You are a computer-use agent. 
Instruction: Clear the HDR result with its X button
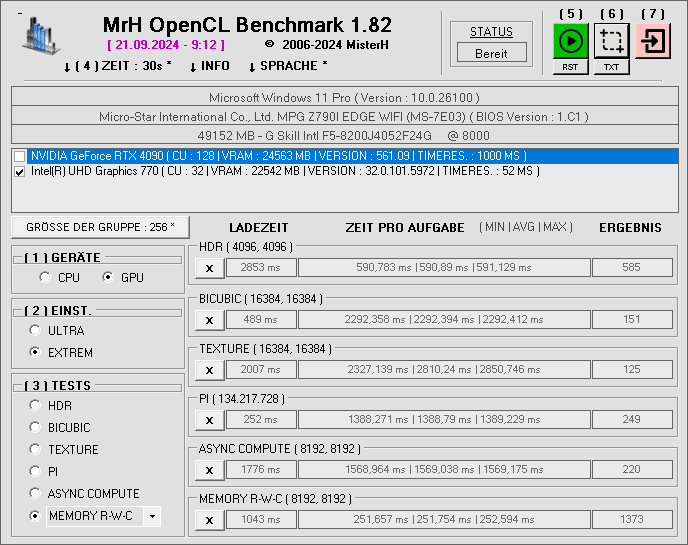pos(210,268)
